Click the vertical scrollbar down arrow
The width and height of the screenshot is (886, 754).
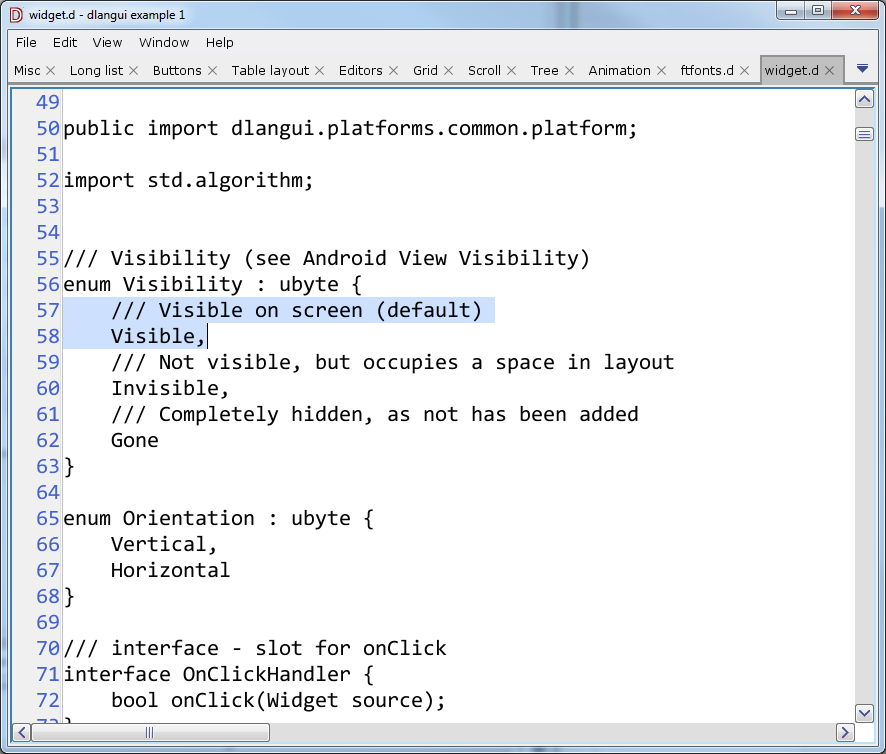tap(865, 712)
